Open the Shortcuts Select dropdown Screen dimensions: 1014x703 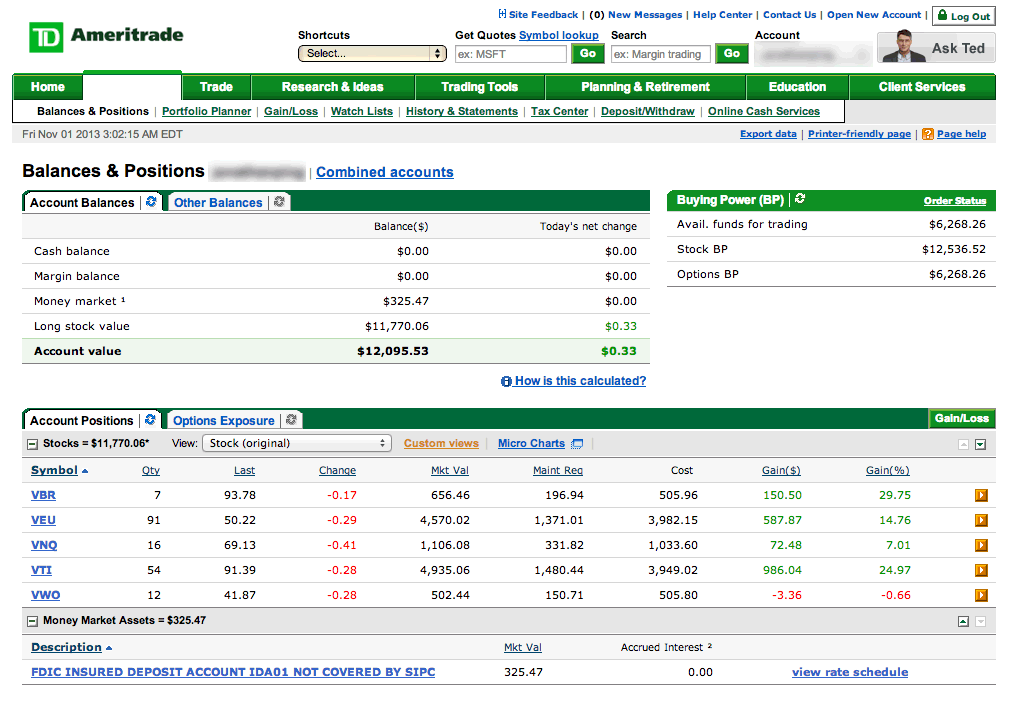pyautogui.click(x=372, y=54)
